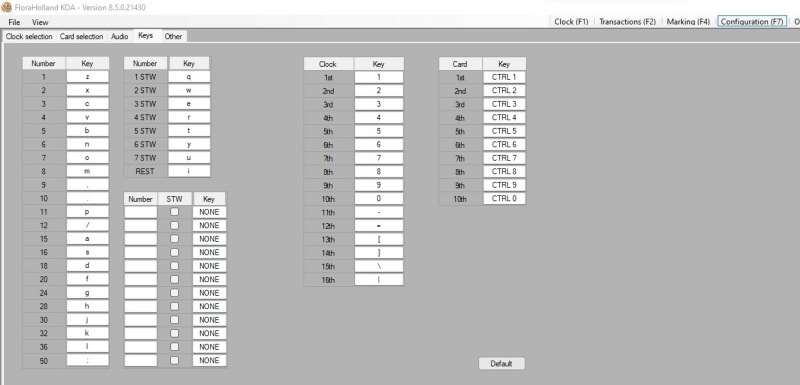800x385 pixels.
Task: Toggle STW checkbox in fourth custom row
Action: [x=174, y=252]
